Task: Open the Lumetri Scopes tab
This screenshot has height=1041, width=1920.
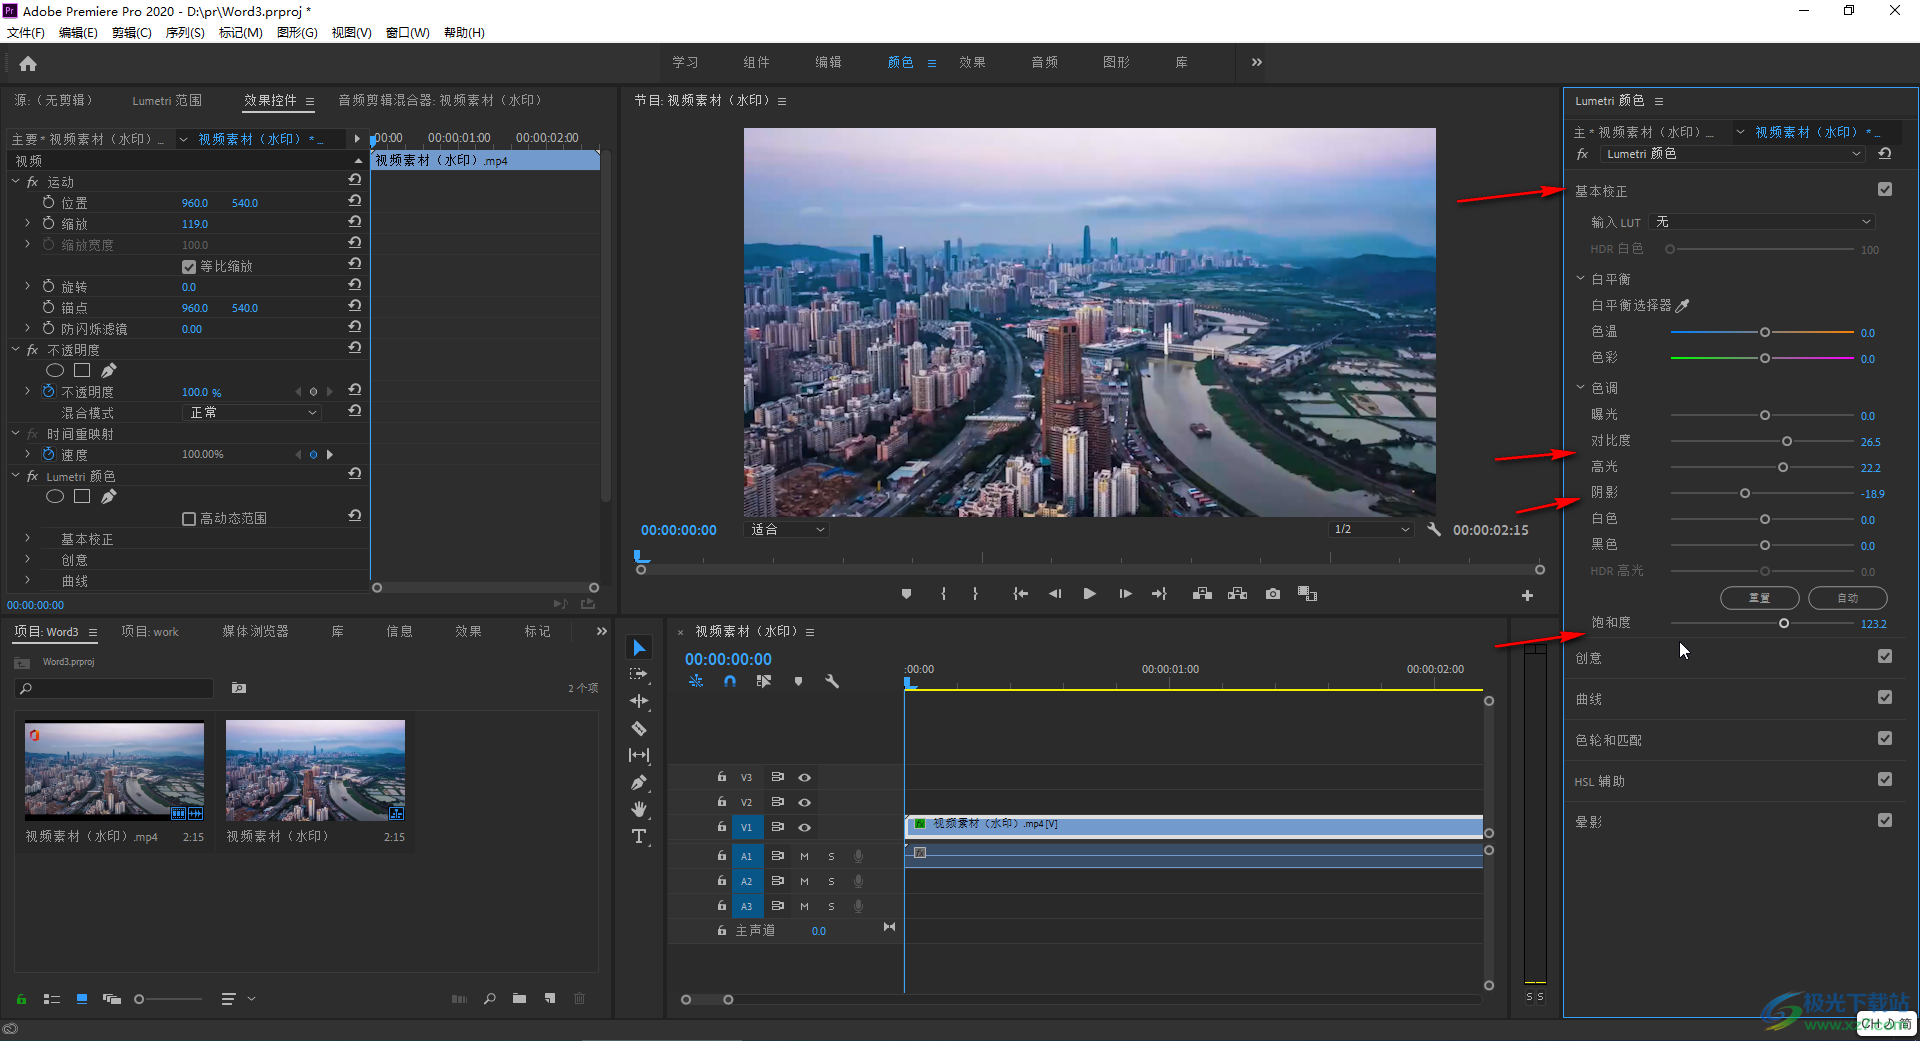Action: click(x=167, y=100)
